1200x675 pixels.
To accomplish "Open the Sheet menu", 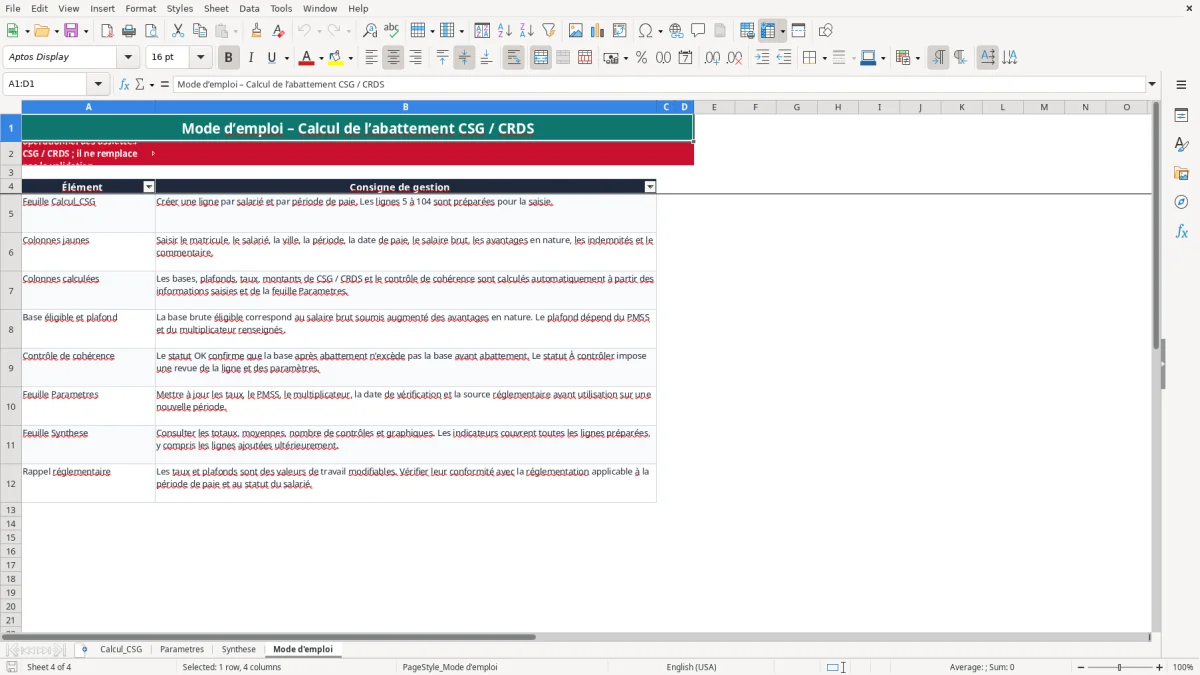I will point(216,8).
